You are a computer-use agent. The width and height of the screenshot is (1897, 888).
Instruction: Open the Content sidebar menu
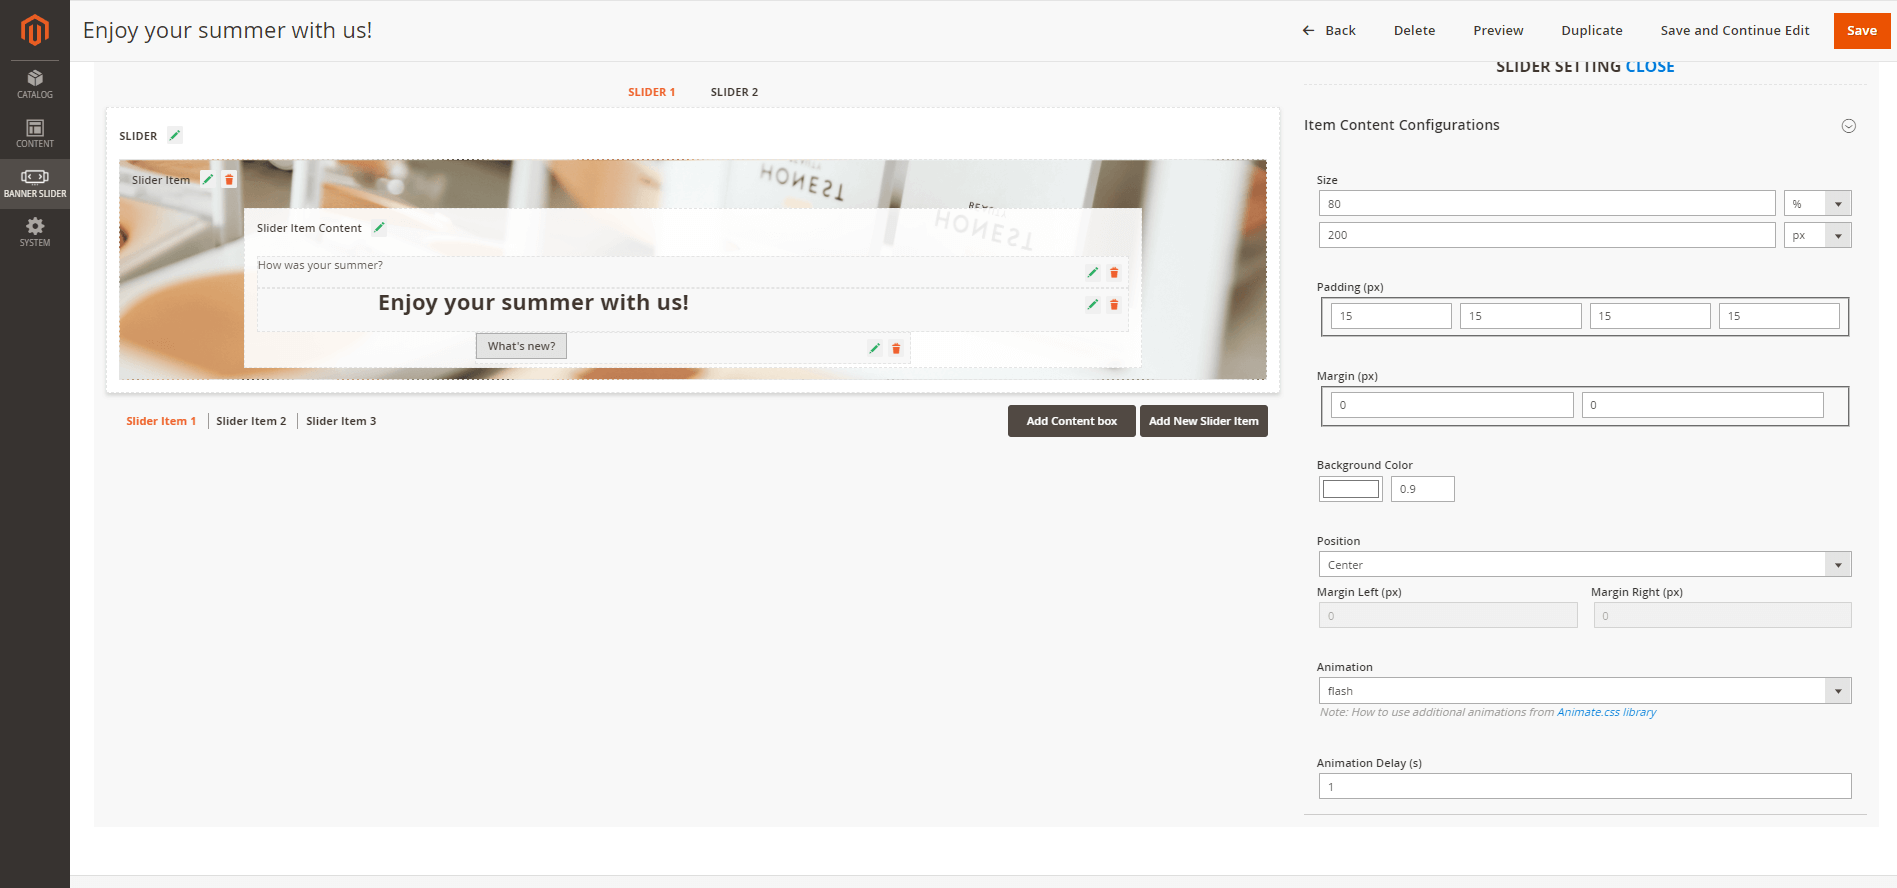tap(35, 134)
